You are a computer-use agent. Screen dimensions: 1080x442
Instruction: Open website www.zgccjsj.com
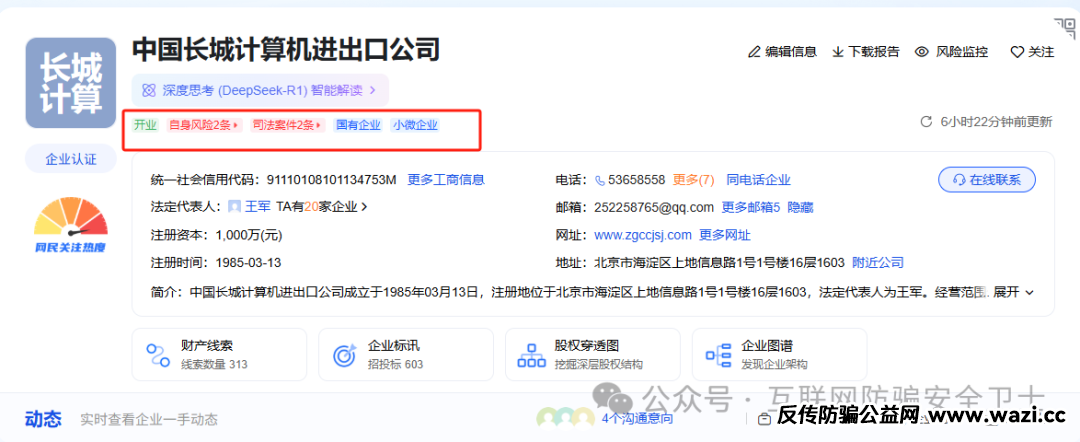pos(643,235)
